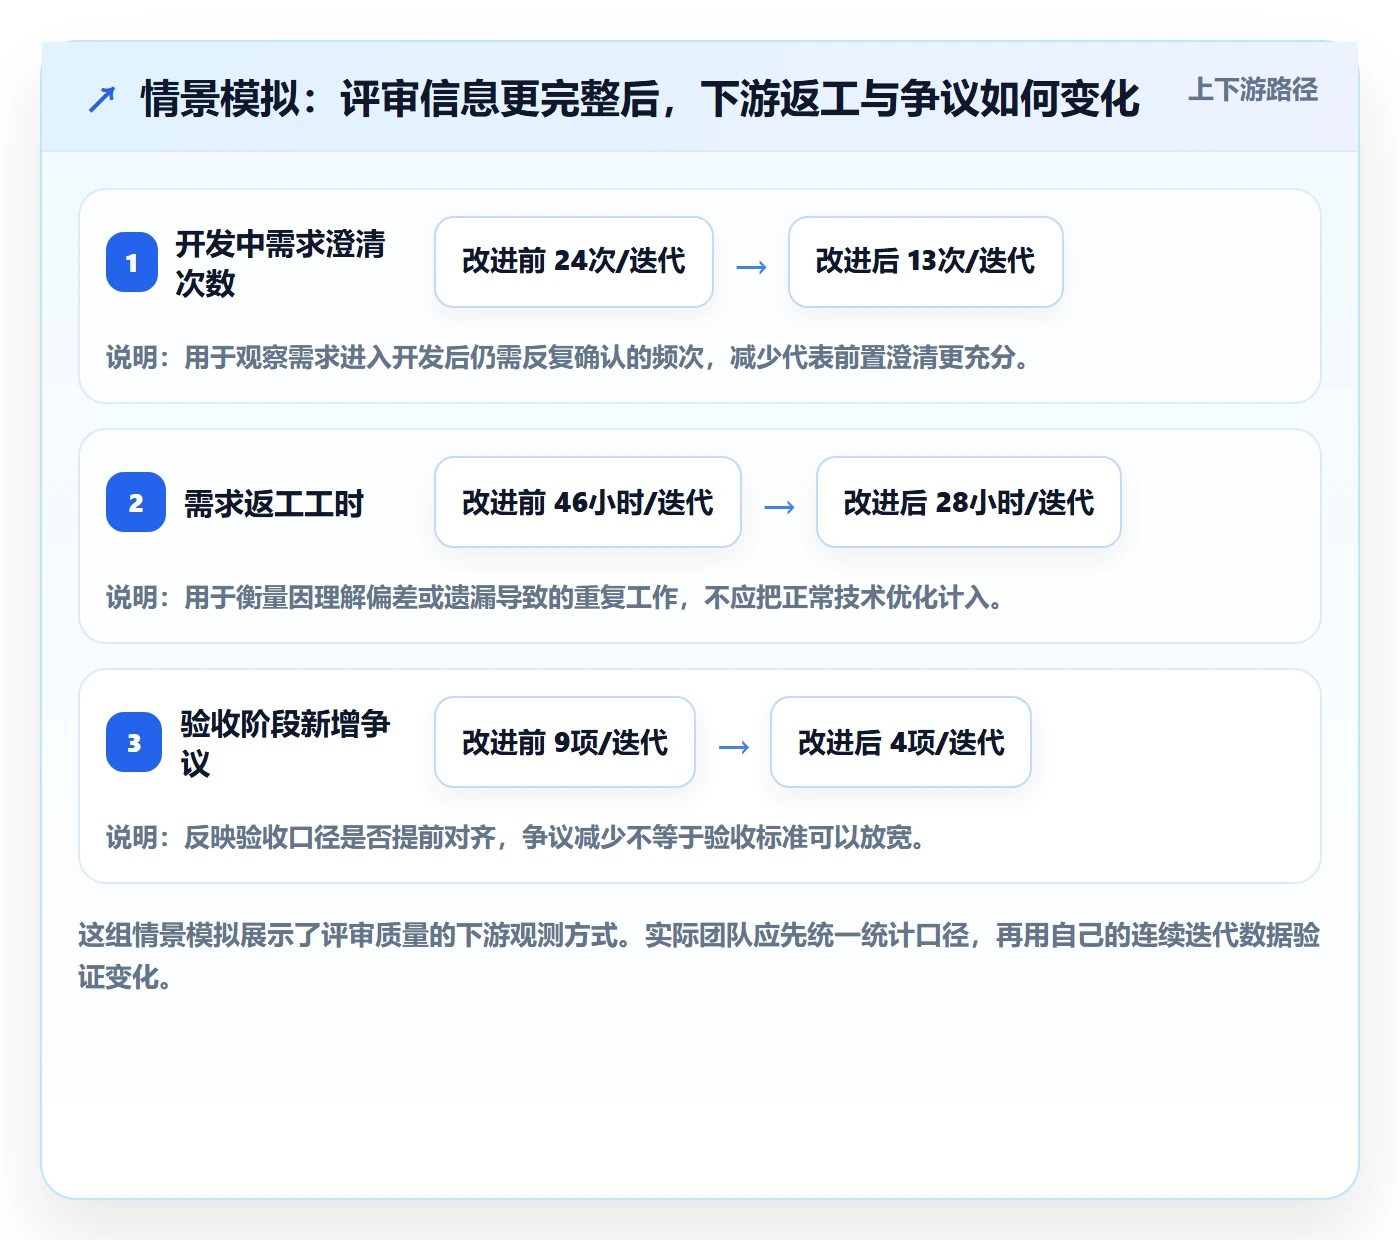Click the 改进前 24次/迭代 chip
Viewport: 1400px width, 1240px height.
(574, 262)
